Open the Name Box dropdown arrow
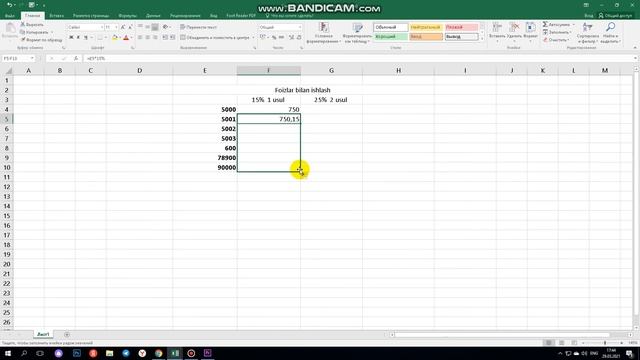The image size is (640, 360). click(x=32, y=58)
